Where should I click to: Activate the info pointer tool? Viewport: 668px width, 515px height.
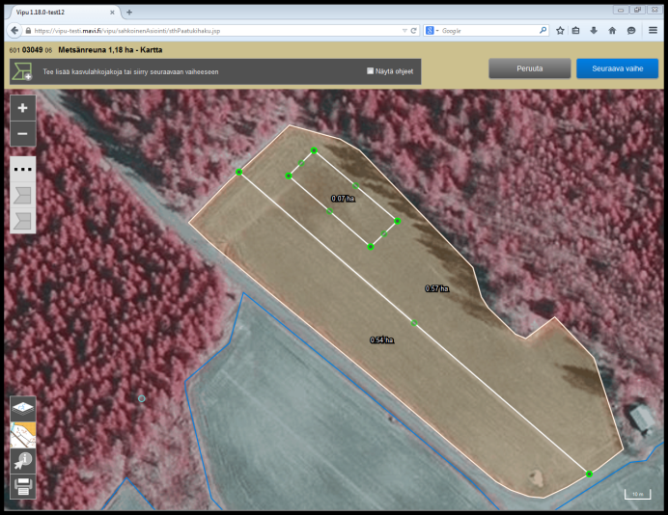click(22, 460)
